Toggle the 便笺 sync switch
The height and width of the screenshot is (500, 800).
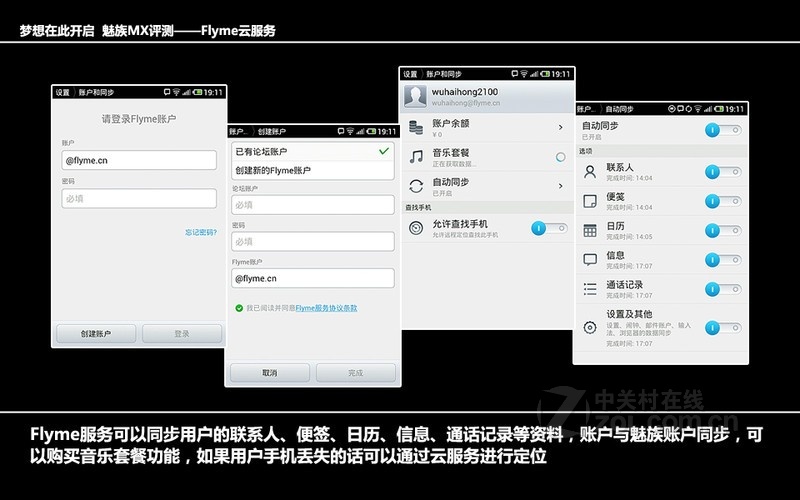coord(723,202)
